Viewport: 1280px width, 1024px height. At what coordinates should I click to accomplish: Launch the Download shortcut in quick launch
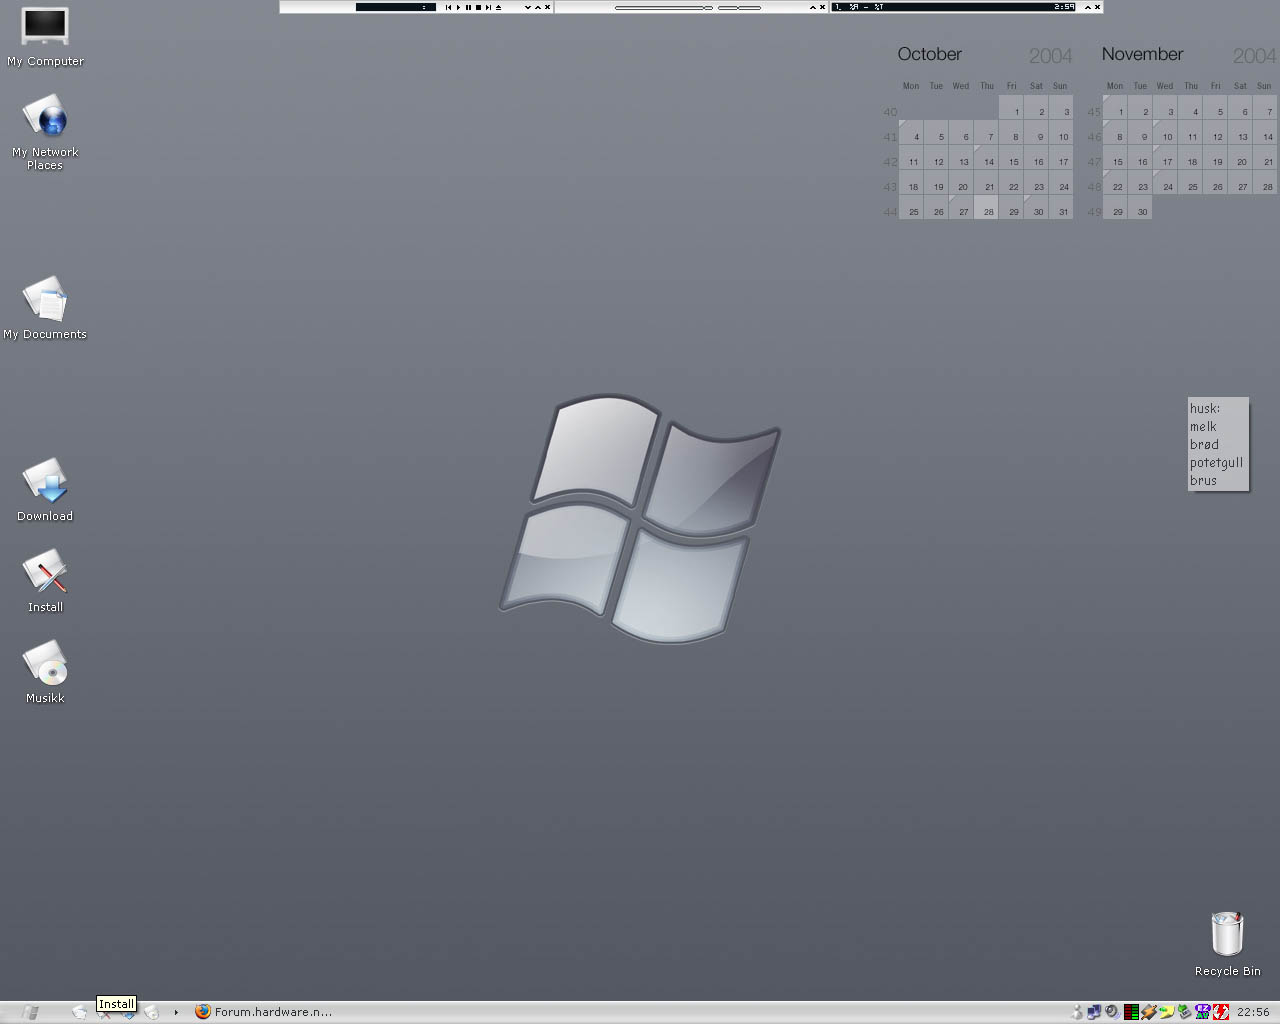pos(128,1014)
